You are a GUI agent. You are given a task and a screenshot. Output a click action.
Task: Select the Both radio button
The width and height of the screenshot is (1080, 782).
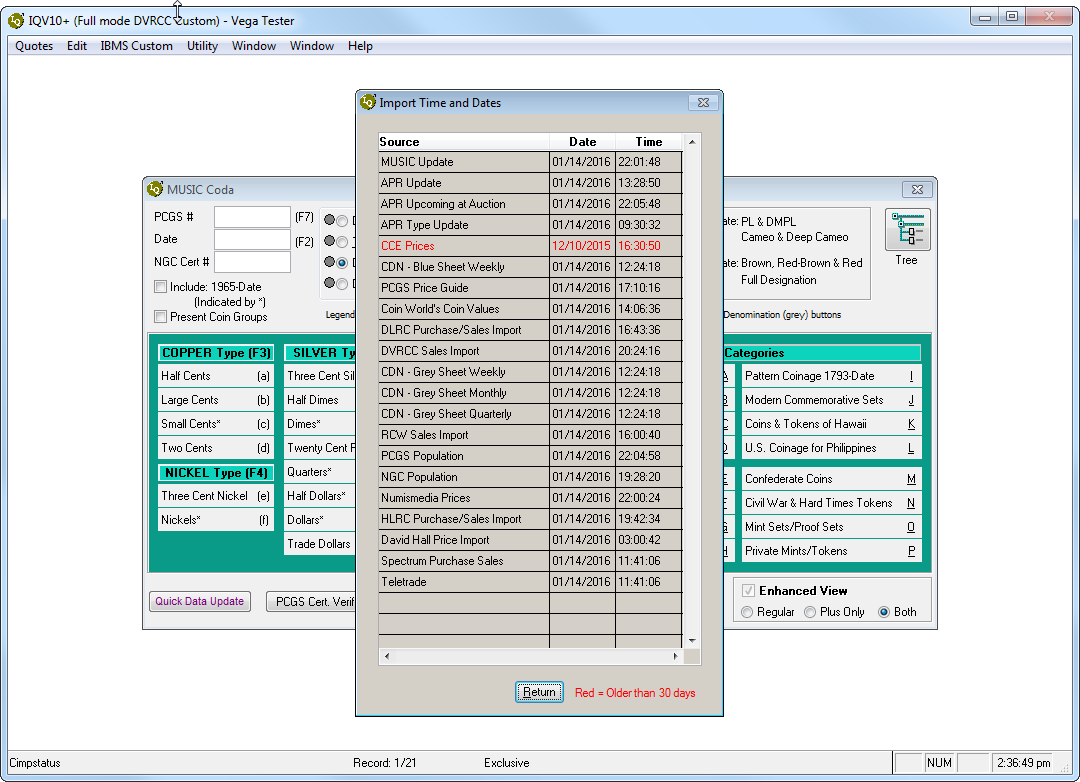[884, 612]
